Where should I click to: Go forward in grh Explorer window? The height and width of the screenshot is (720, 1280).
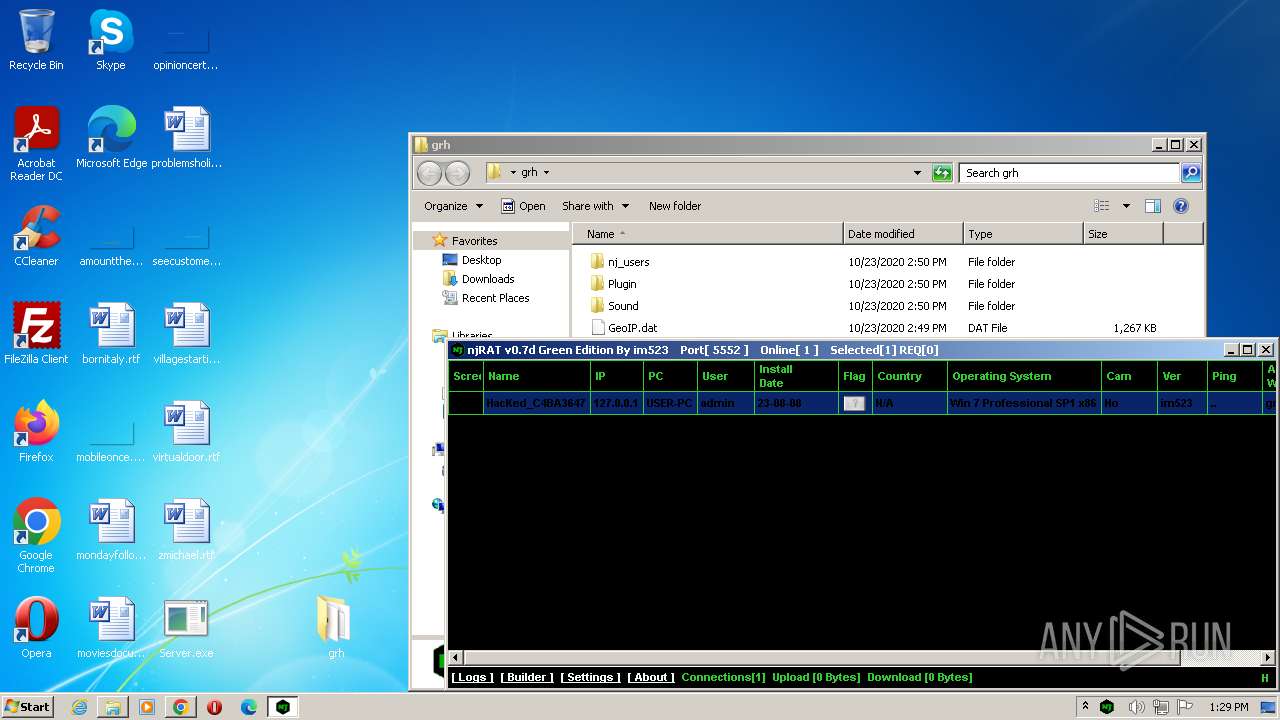tap(457, 173)
